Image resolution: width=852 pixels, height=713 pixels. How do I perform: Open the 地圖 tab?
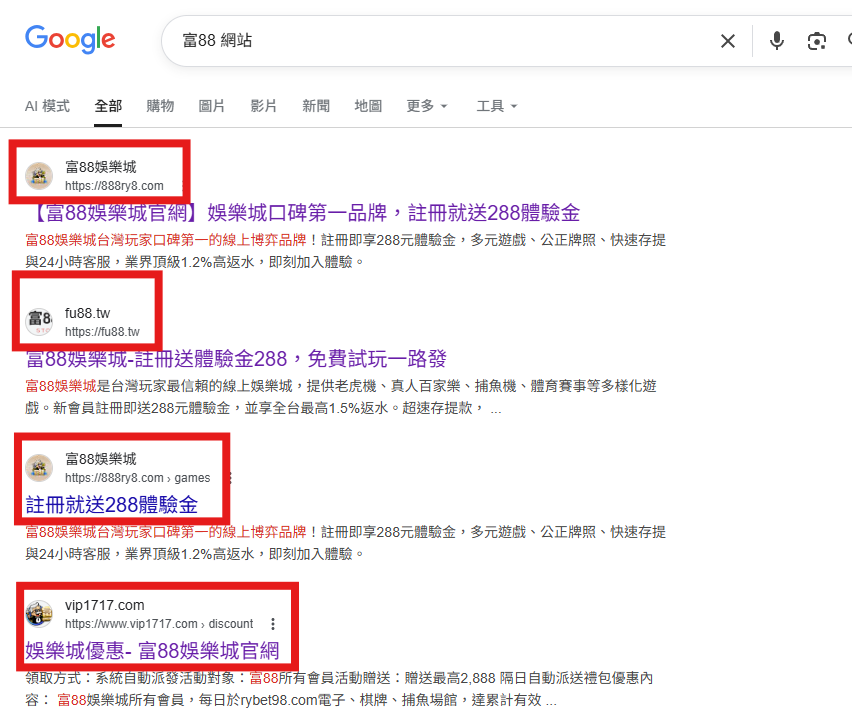(368, 106)
